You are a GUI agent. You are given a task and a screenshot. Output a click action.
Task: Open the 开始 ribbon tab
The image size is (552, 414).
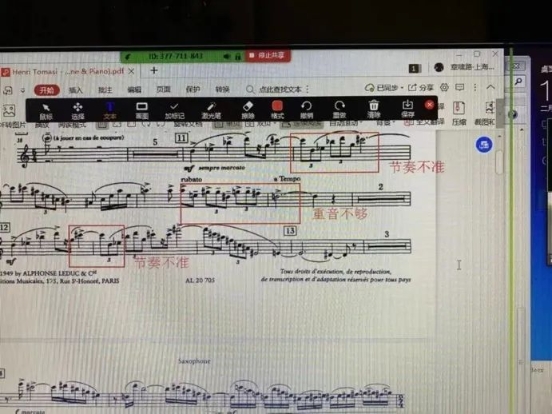[x=47, y=90]
